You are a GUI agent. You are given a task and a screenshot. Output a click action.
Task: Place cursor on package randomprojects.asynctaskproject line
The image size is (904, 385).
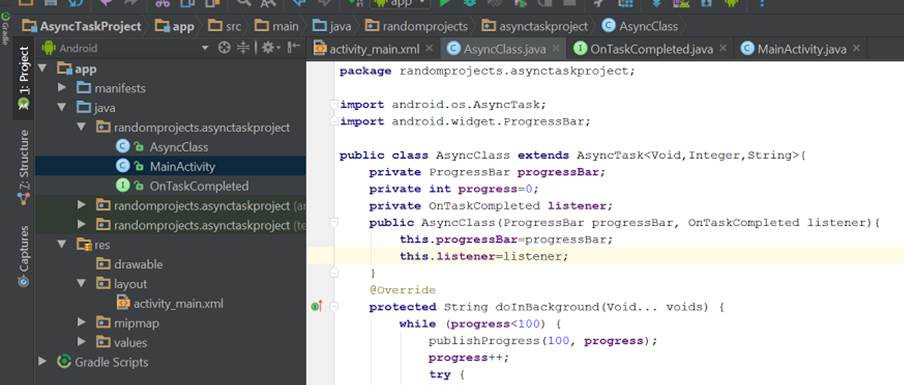click(487, 71)
